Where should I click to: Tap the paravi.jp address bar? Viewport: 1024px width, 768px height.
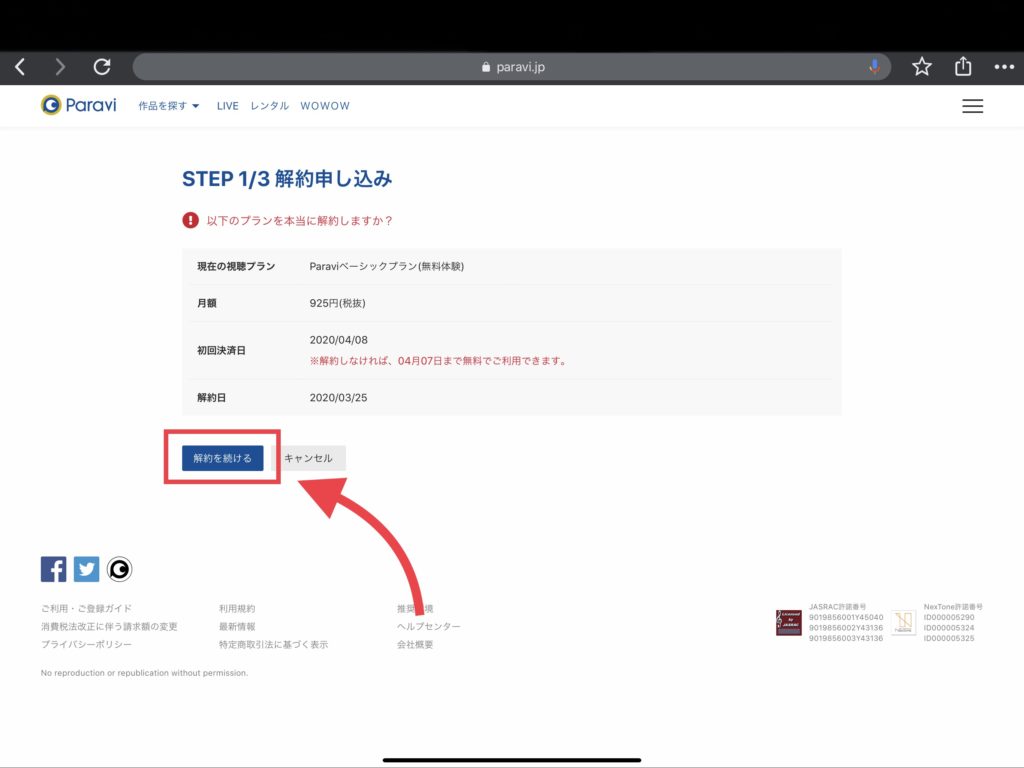click(512, 67)
